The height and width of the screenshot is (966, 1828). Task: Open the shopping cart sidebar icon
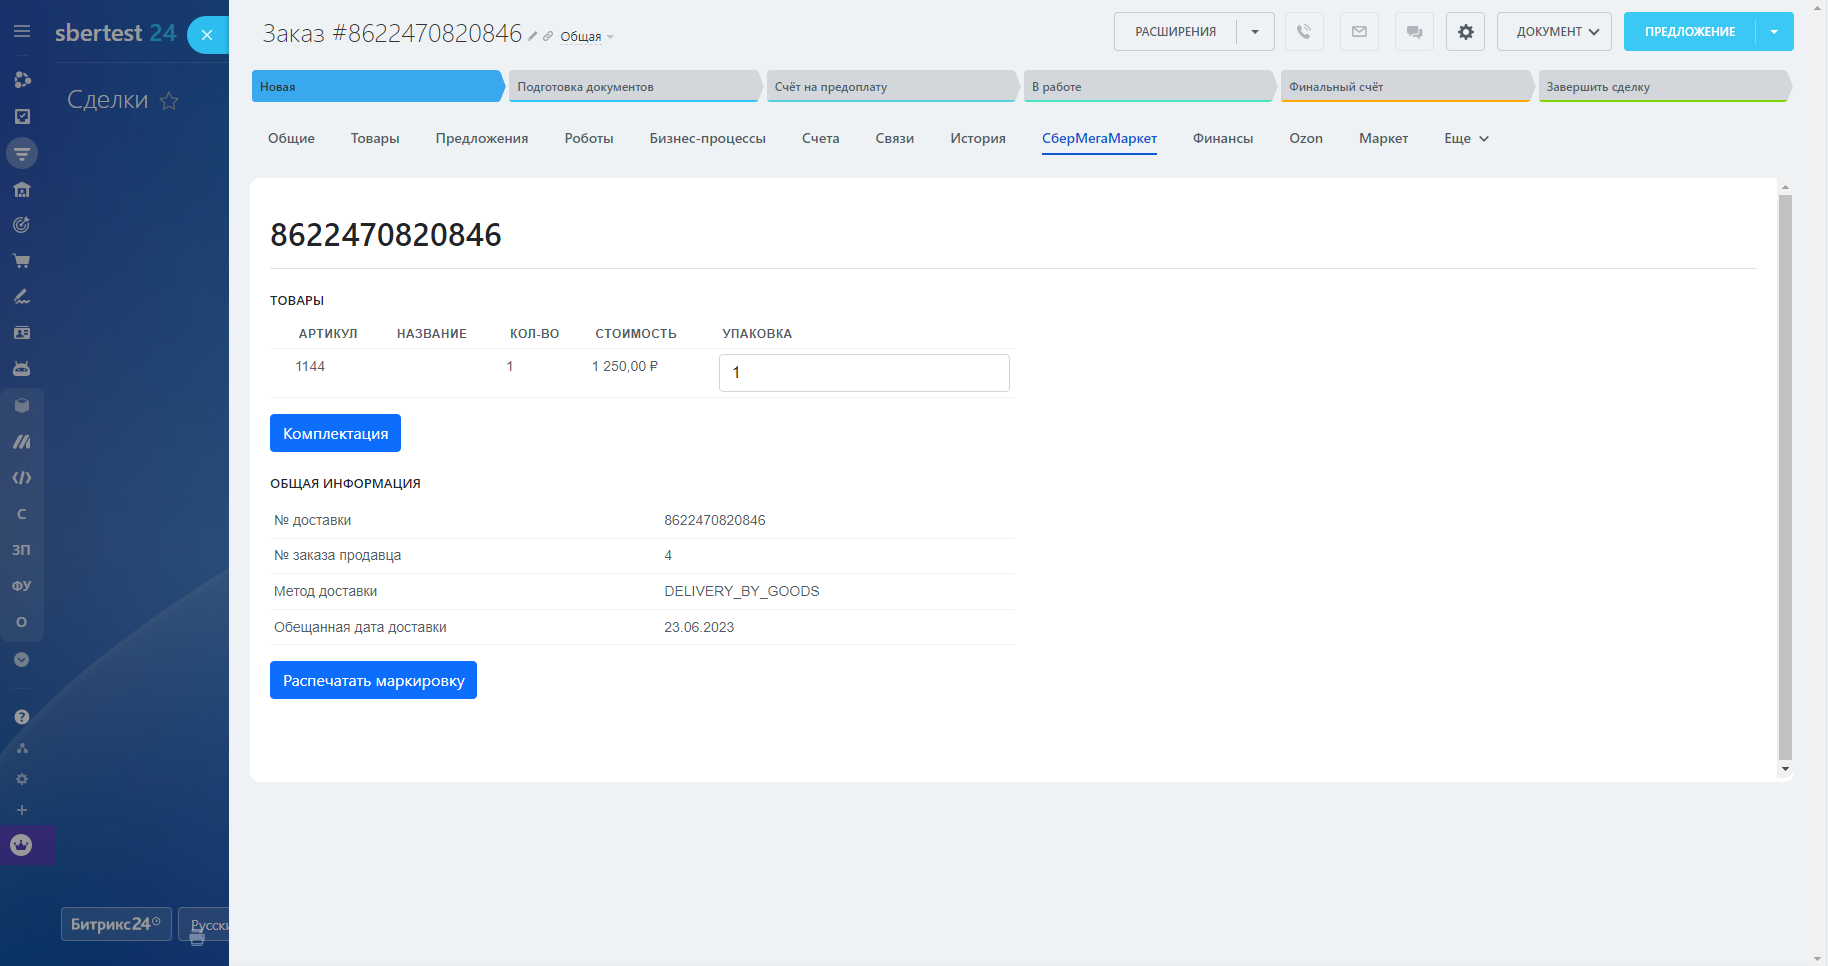pos(21,261)
